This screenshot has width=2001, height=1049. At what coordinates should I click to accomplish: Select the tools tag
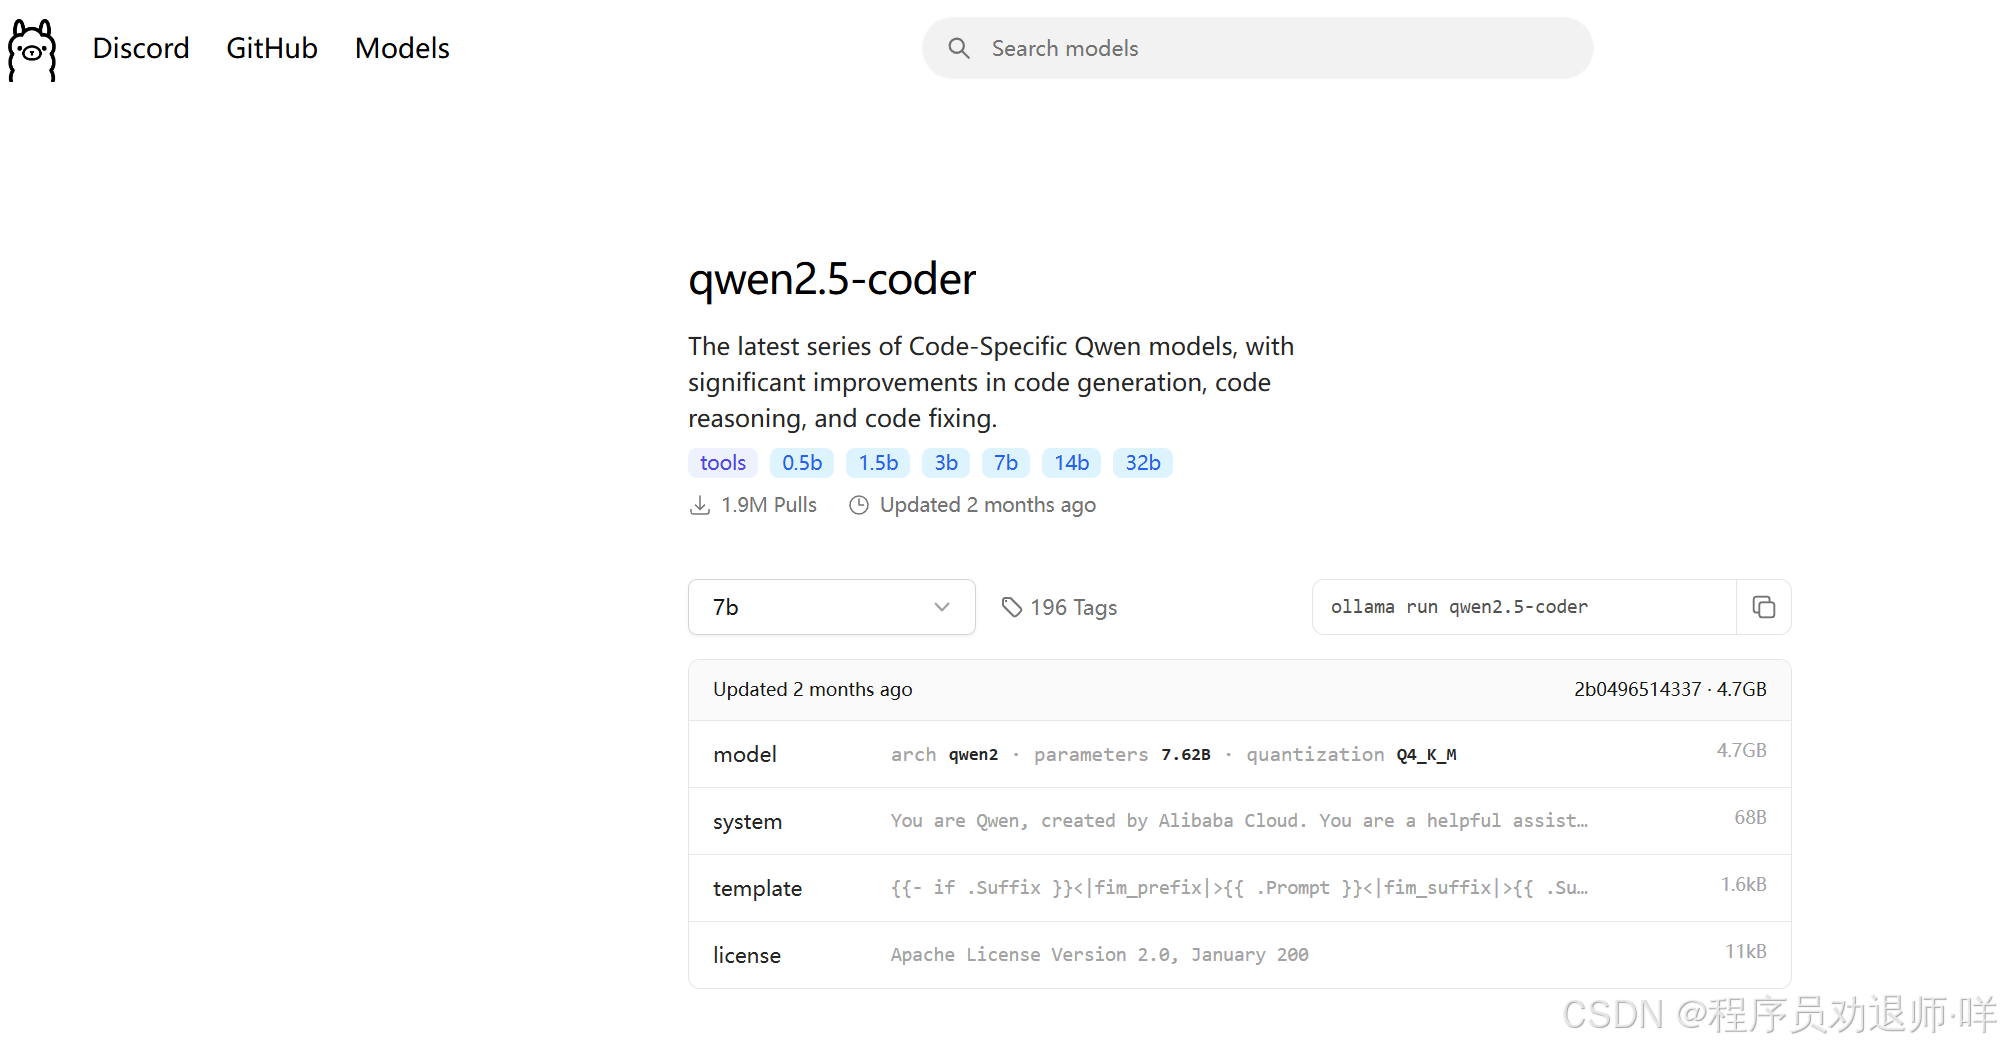click(723, 463)
